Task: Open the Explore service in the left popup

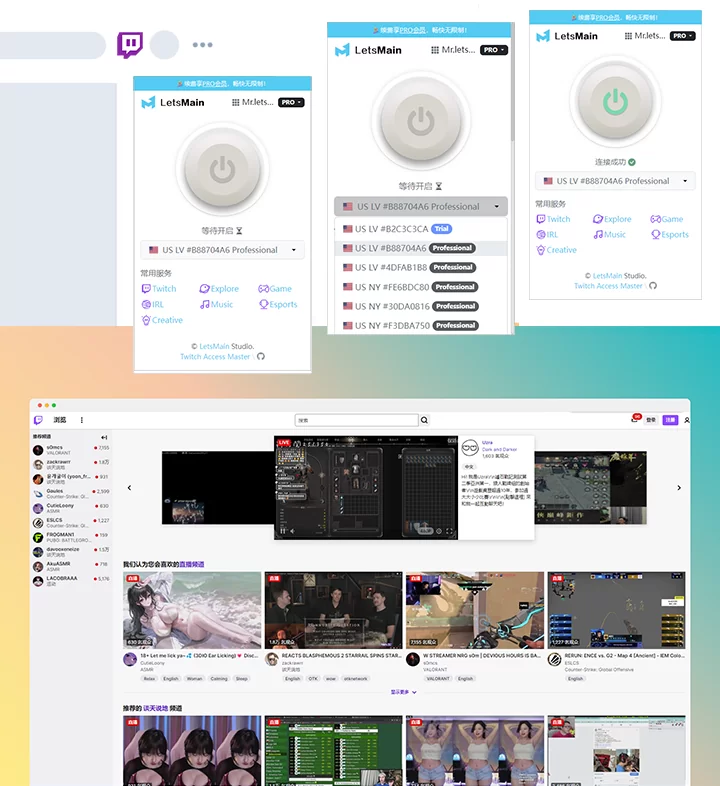Action: point(219,289)
